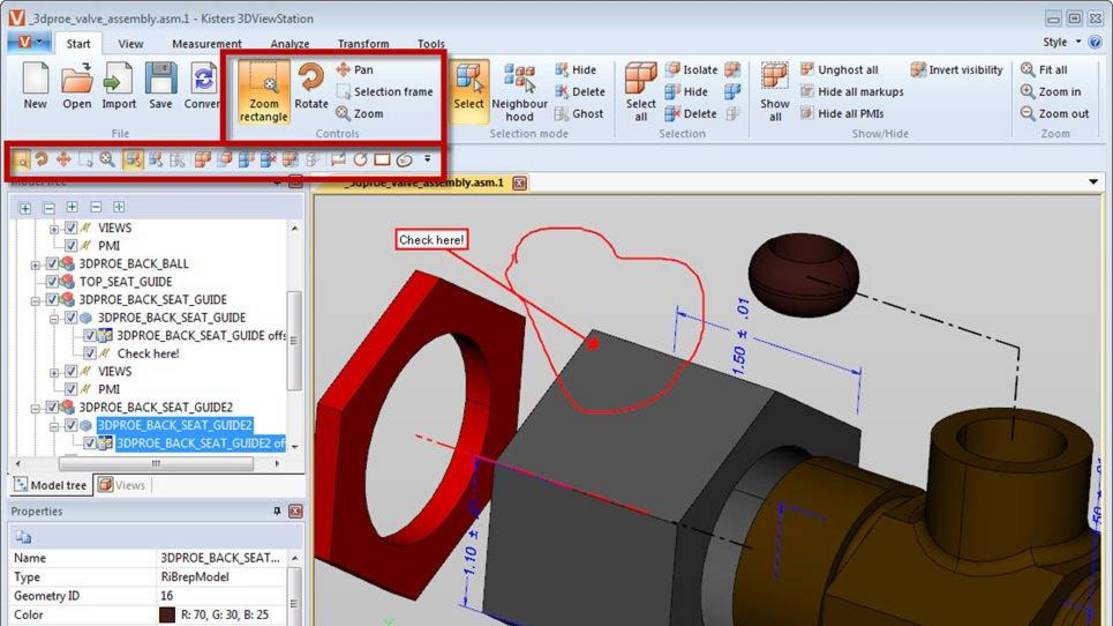Click the pan cross-arrows in quick access toolbar
The image size is (1113, 626).
[x=63, y=160]
